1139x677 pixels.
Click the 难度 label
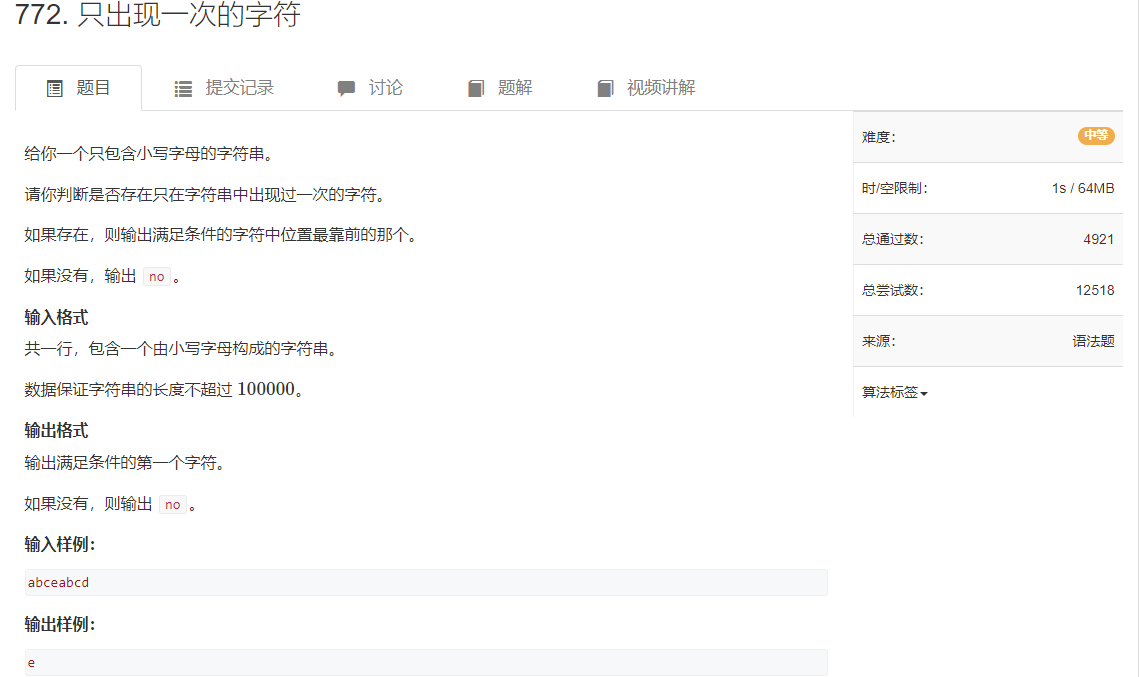tap(879, 137)
